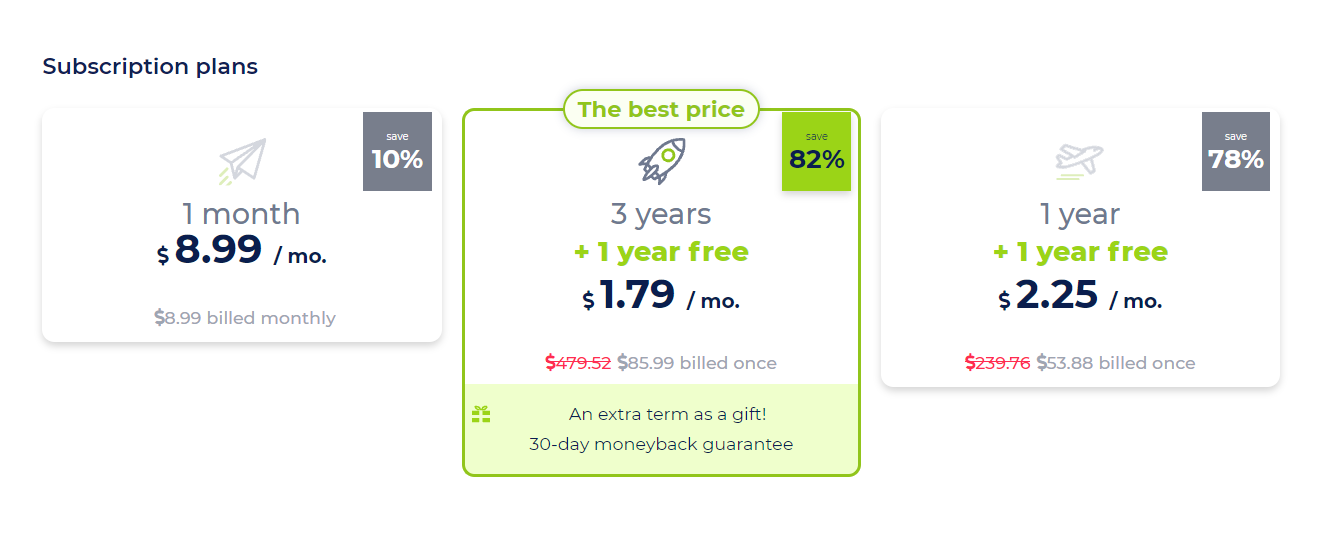Click the green gift icon
The height and width of the screenshot is (544, 1344).
(x=481, y=414)
